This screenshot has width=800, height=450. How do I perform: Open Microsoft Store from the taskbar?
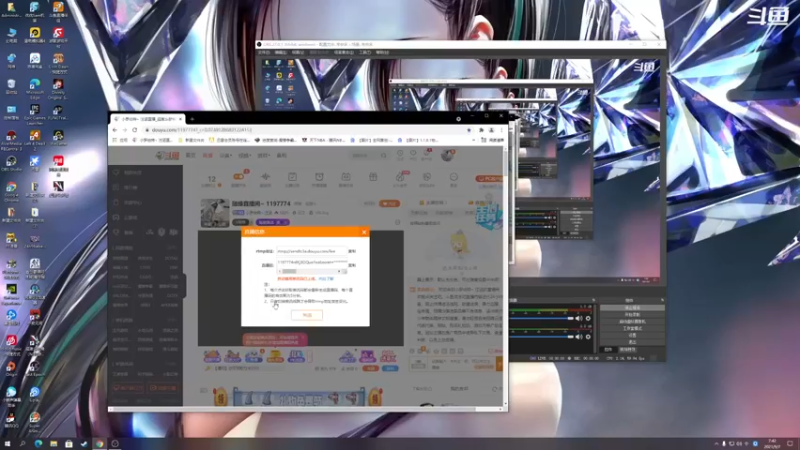coord(69,444)
